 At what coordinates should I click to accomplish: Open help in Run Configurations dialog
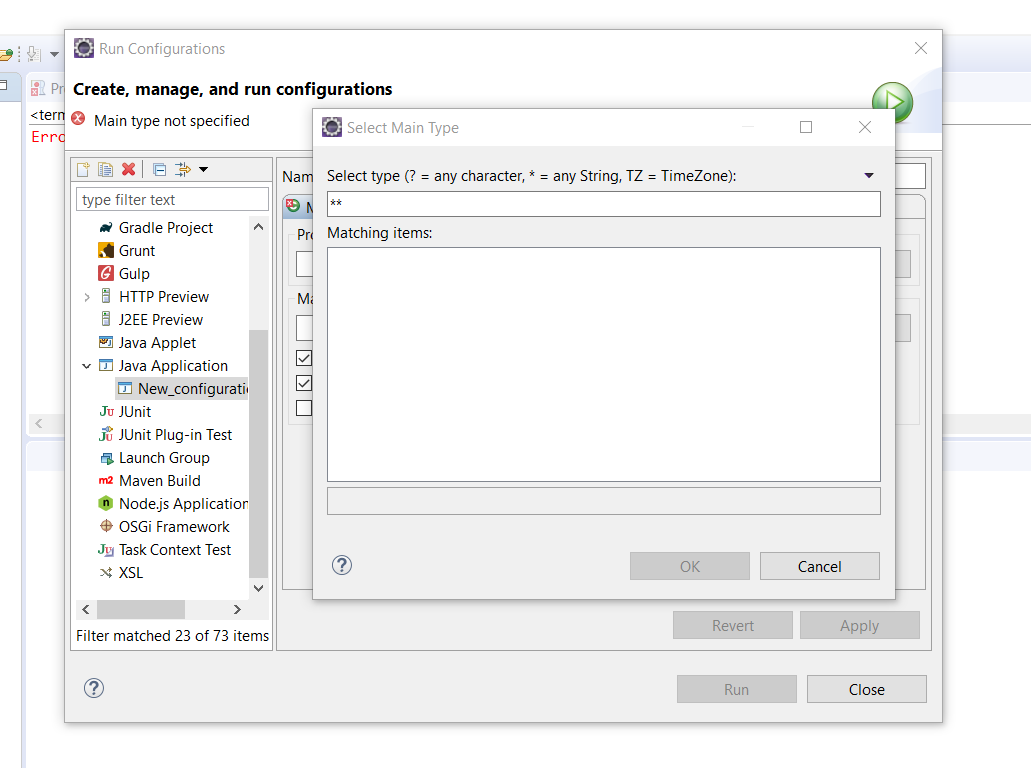pyautogui.click(x=94, y=688)
